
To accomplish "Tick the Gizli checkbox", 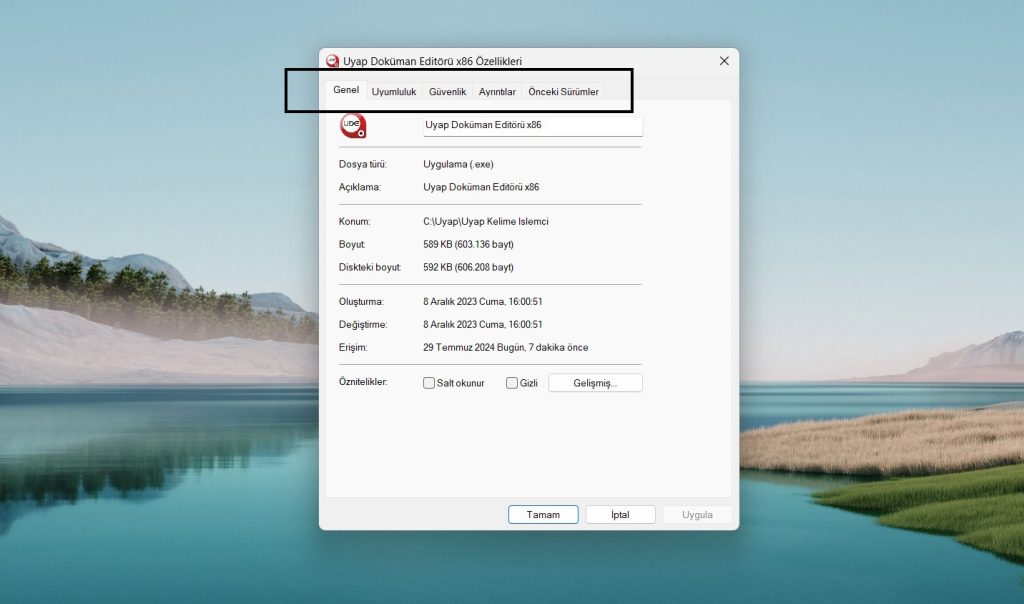I will coord(512,383).
